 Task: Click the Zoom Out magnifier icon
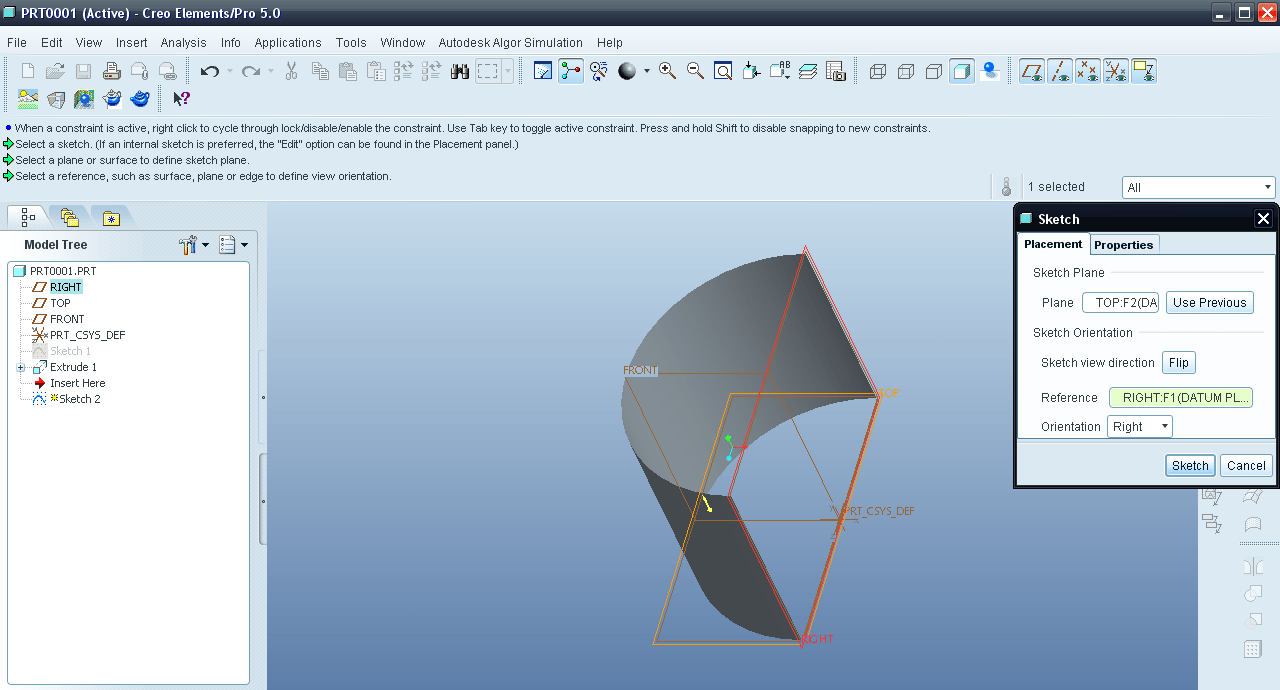point(695,71)
